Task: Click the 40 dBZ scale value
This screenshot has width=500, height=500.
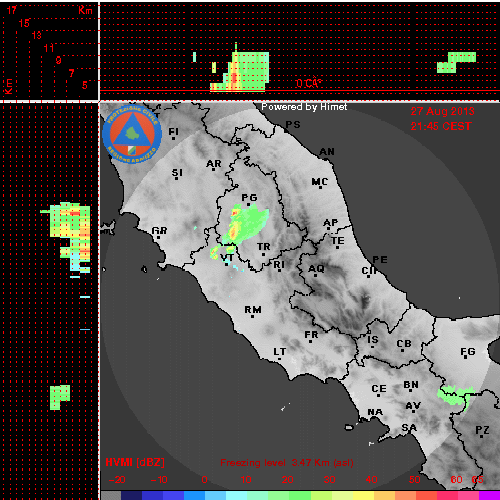Action: 371,480
